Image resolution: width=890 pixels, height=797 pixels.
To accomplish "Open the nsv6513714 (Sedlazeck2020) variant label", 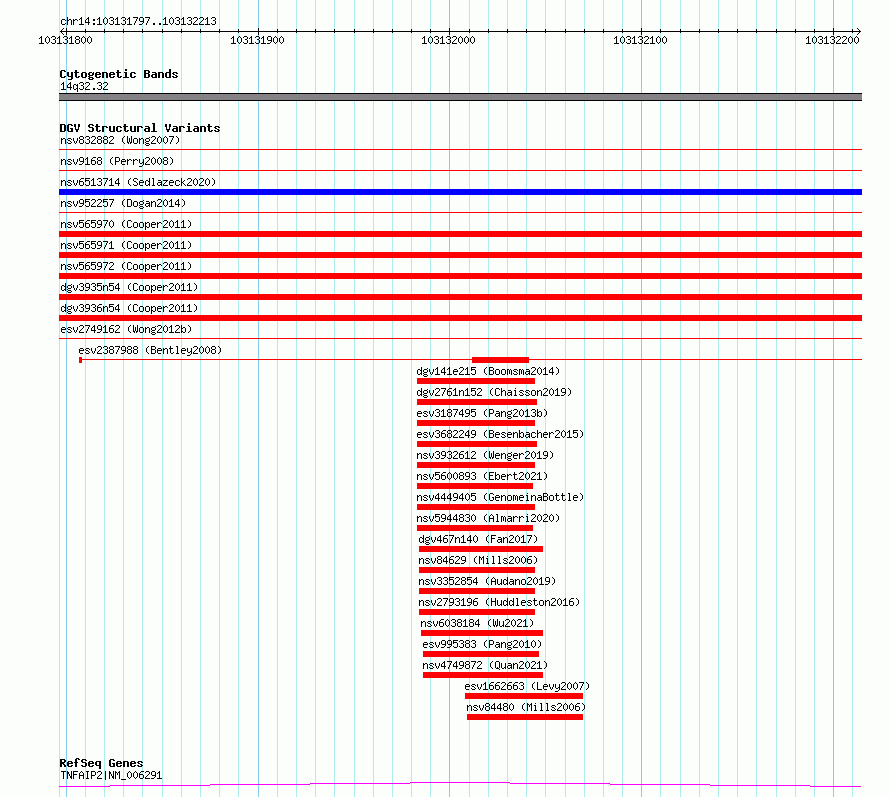I will pyautogui.click(x=138, y=182).
